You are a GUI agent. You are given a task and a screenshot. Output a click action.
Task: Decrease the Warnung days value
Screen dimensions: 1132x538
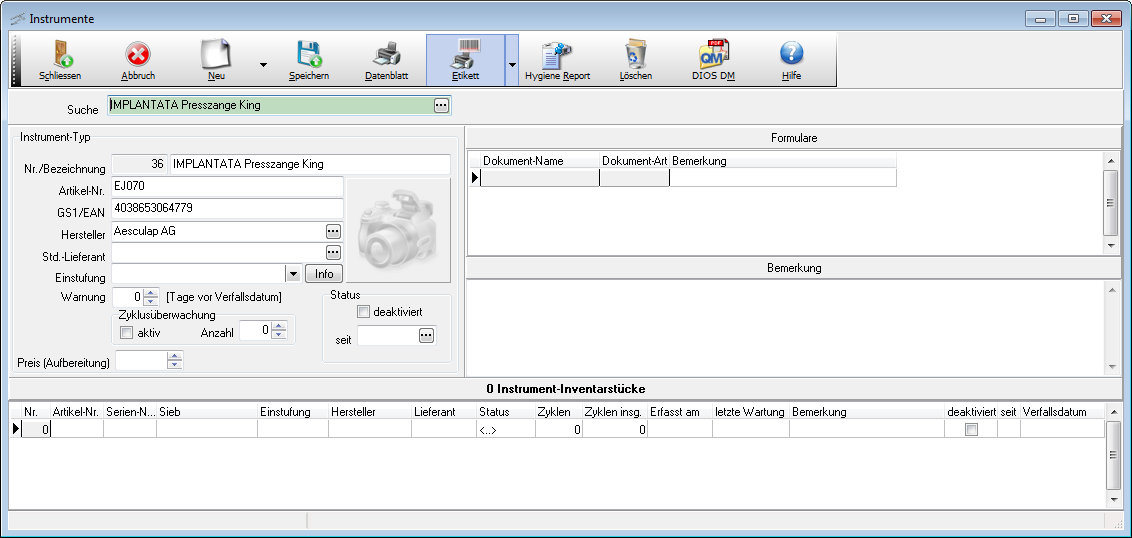(x=151, y=301)
